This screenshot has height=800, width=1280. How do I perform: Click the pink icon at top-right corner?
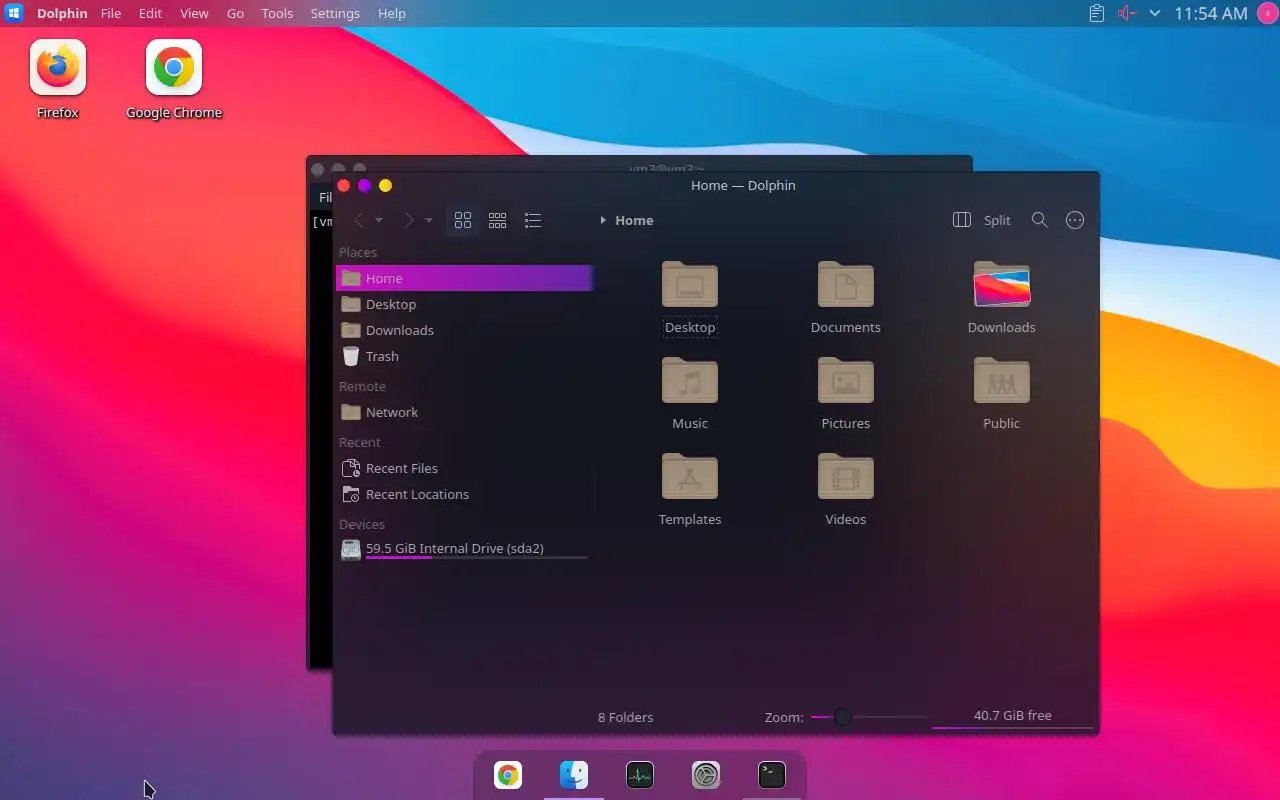1267,13
